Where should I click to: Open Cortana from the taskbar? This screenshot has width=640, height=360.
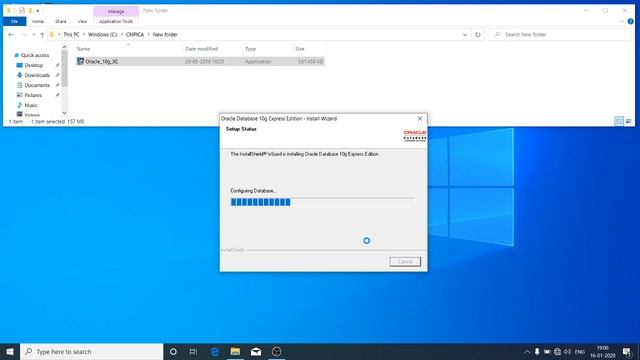click(173, 351)
